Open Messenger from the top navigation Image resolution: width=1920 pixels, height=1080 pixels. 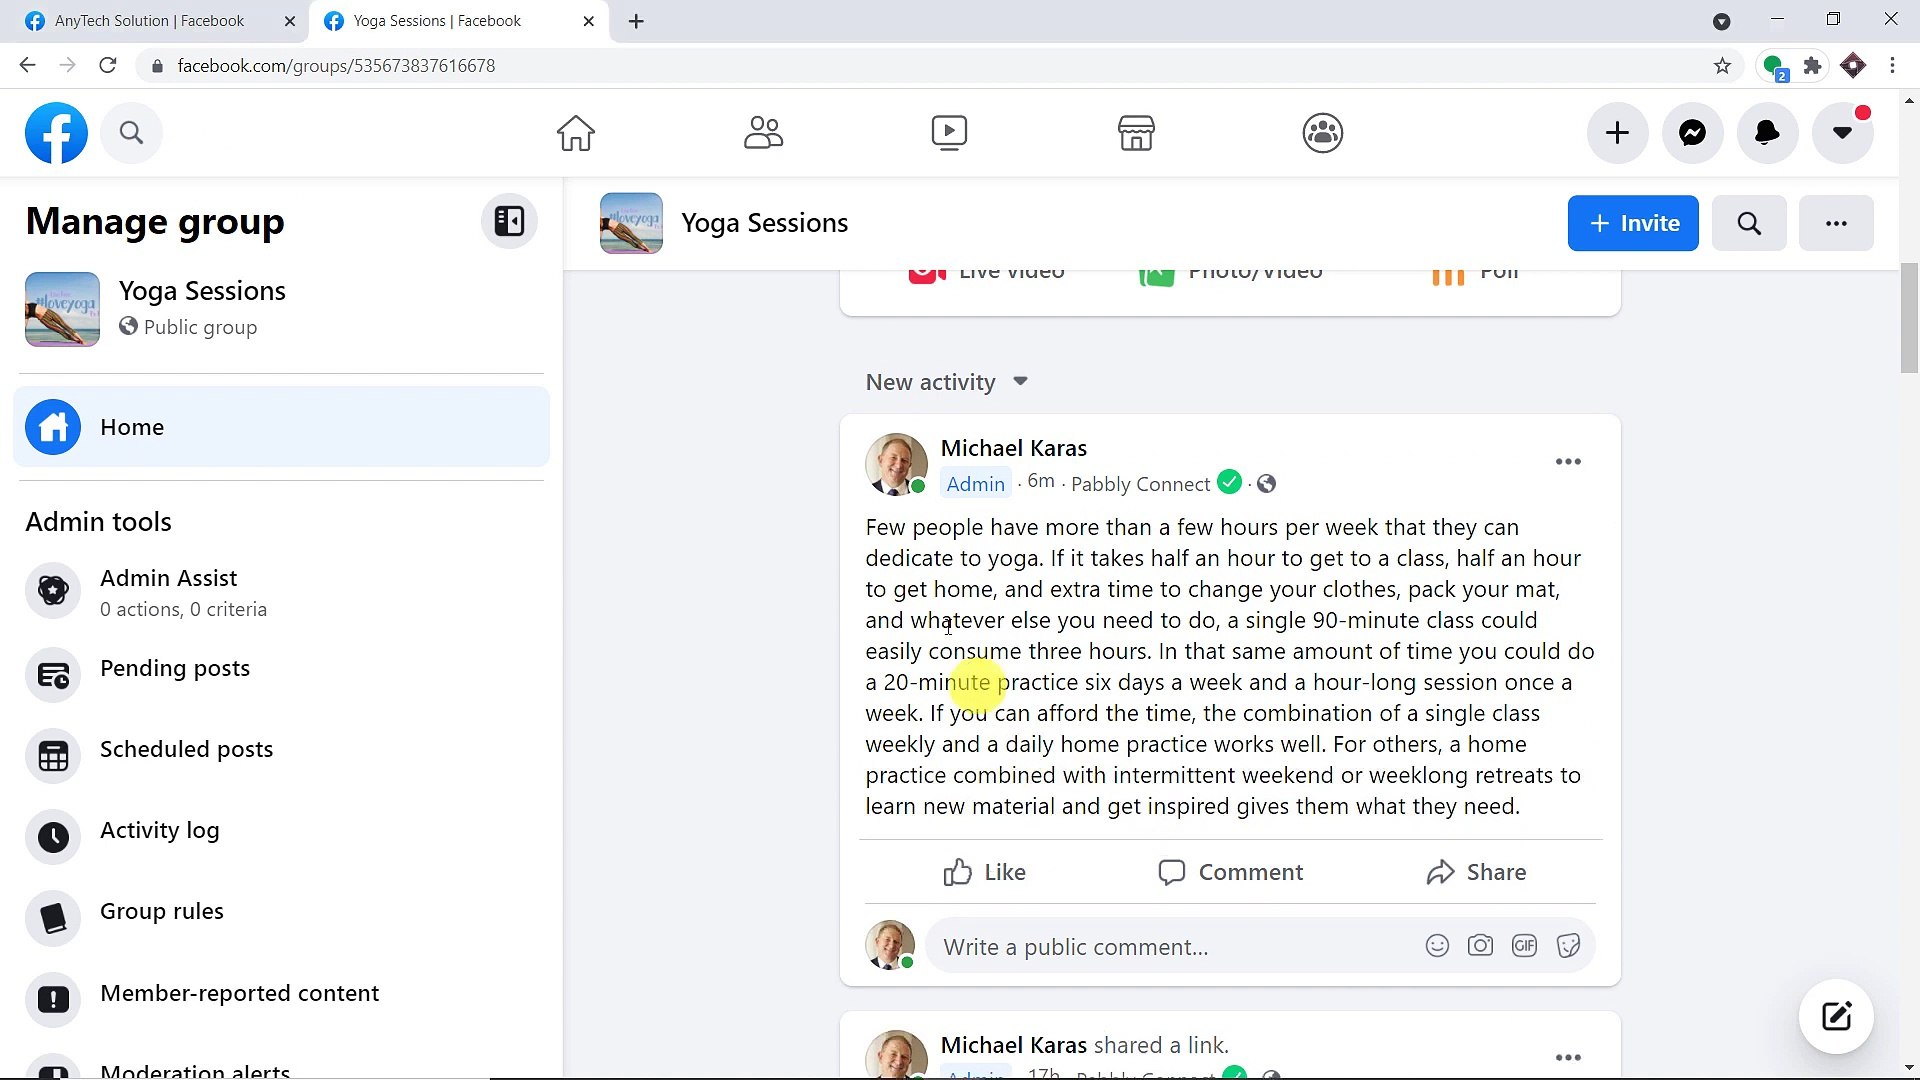(1692, 132)
